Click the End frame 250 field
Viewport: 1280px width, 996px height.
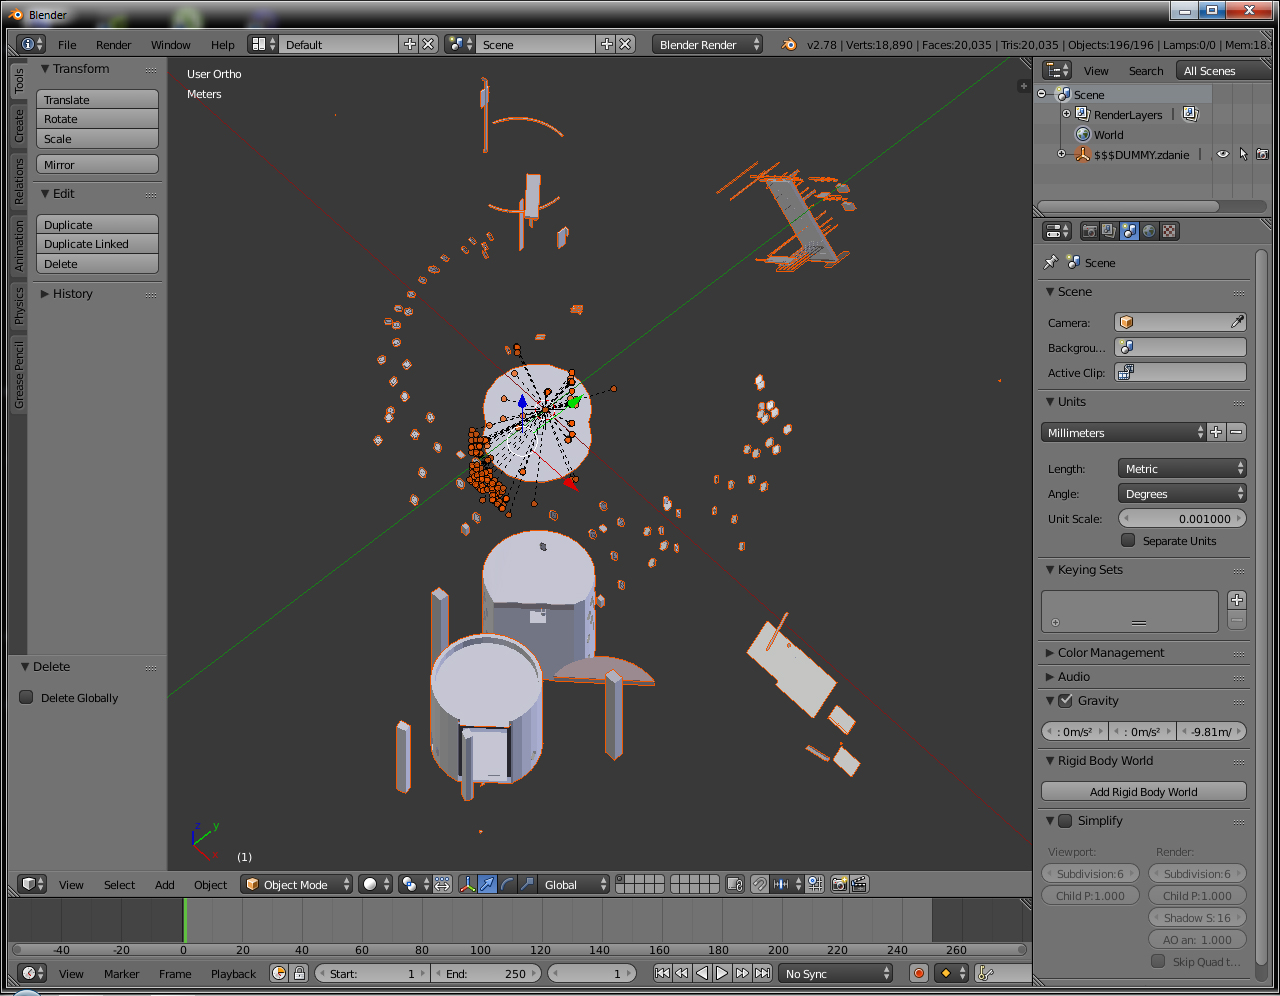486,973
